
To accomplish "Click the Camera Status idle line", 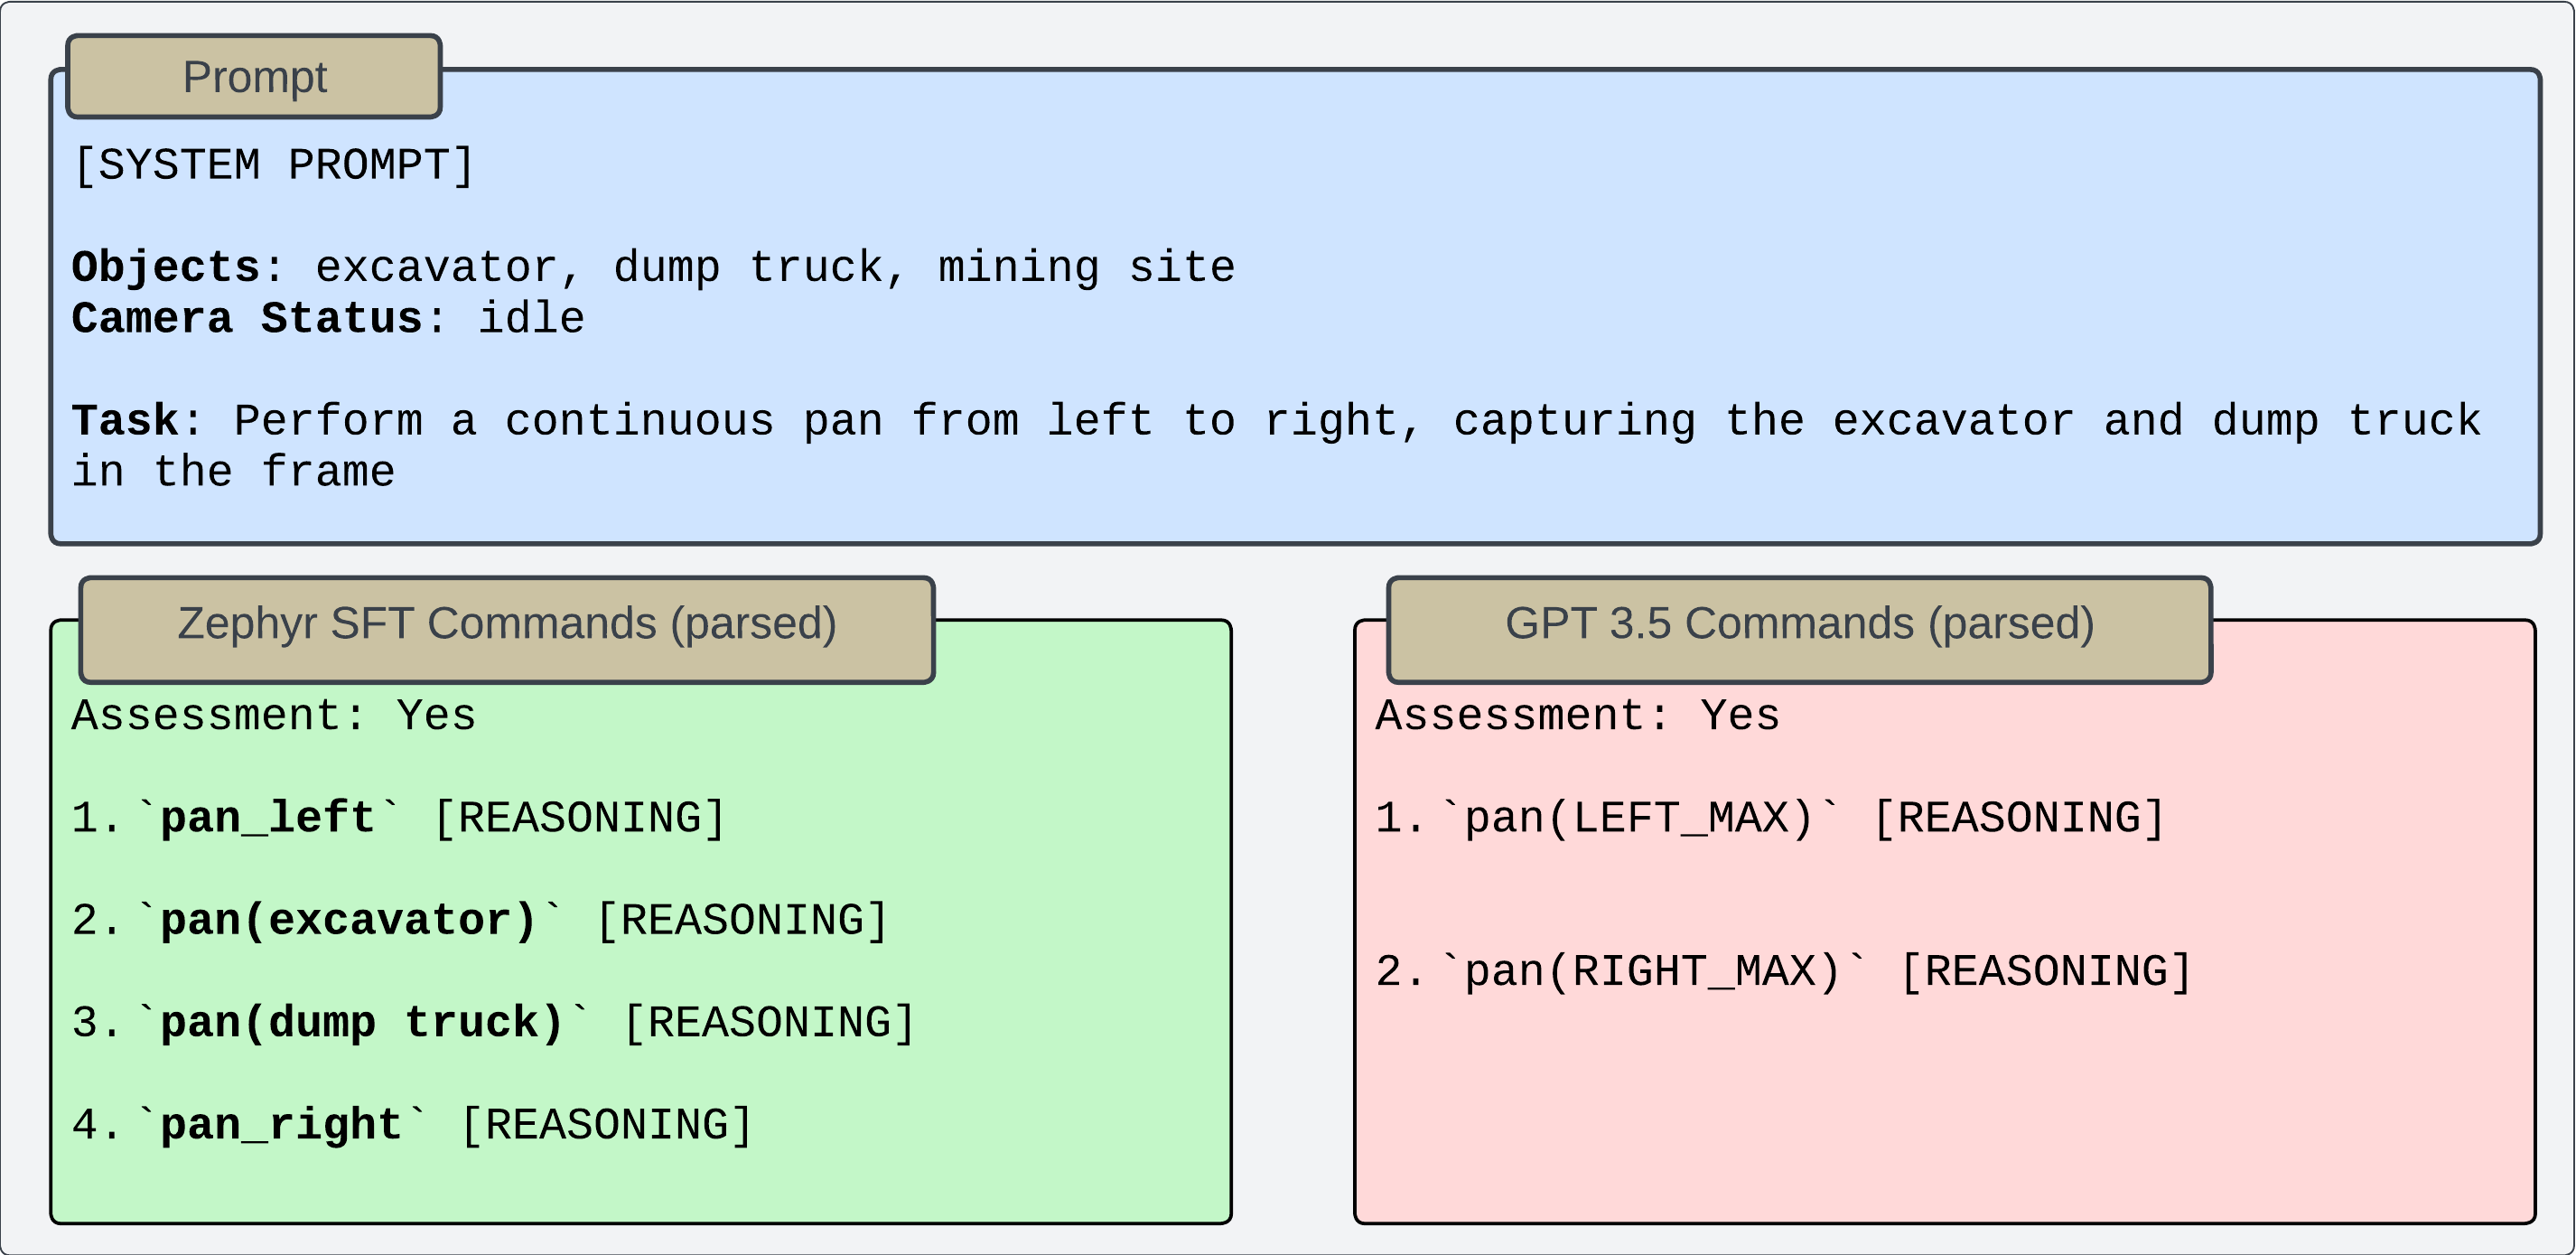I will tap(328, 319).
